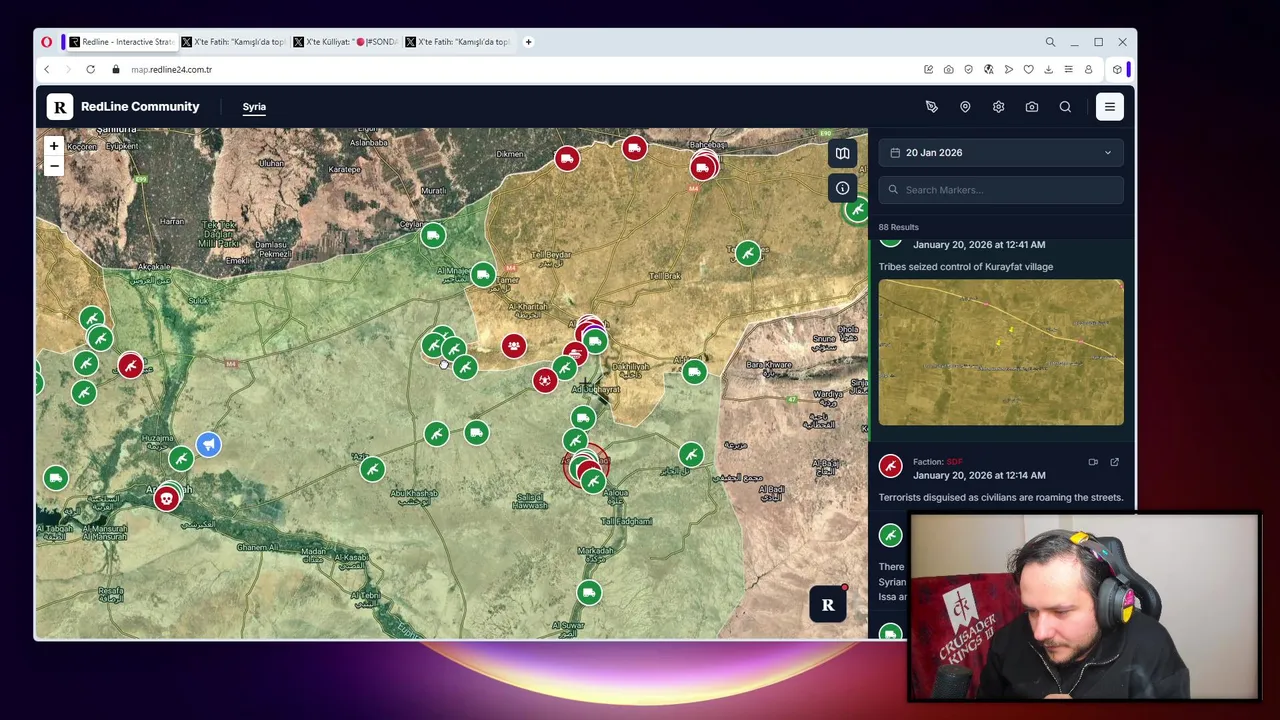Zoom out with the map minus button
Screen dimensions: 1280x720
pyautogui.click(x=54, y=166)
